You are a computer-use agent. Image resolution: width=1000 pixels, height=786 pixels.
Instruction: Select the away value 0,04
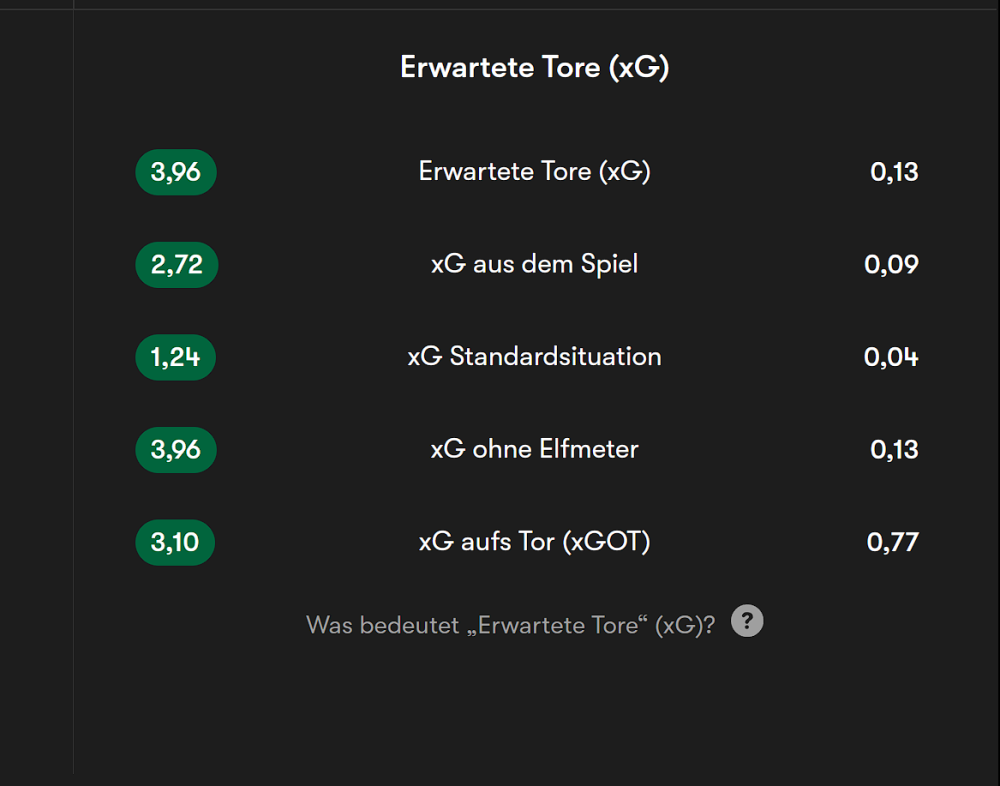(x=891, y=357)
